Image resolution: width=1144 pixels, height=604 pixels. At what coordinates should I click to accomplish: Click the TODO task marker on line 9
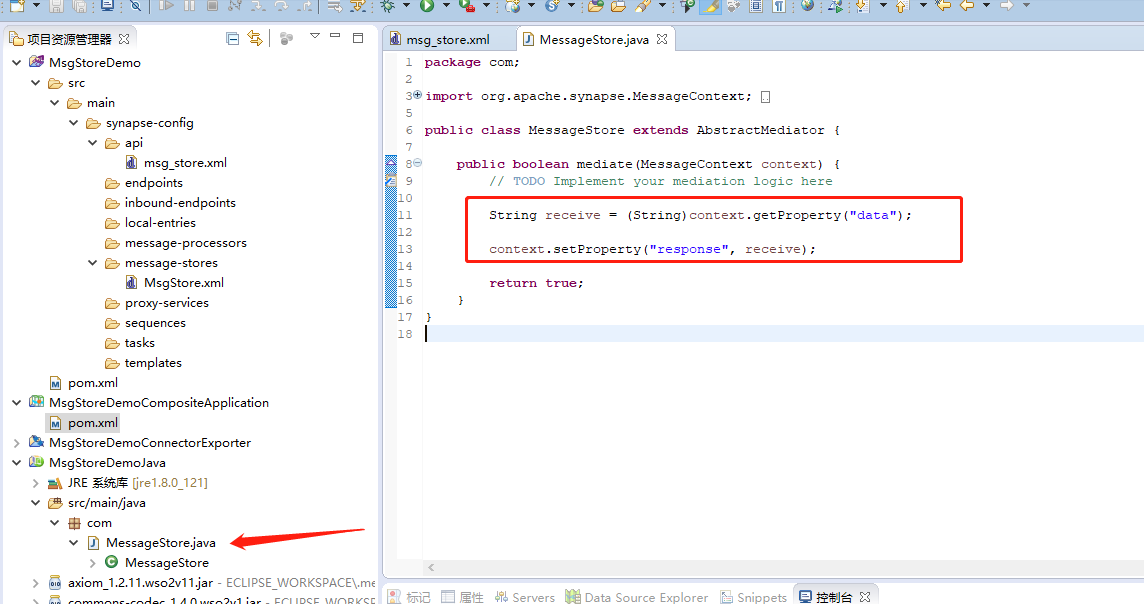pos(391,180)
